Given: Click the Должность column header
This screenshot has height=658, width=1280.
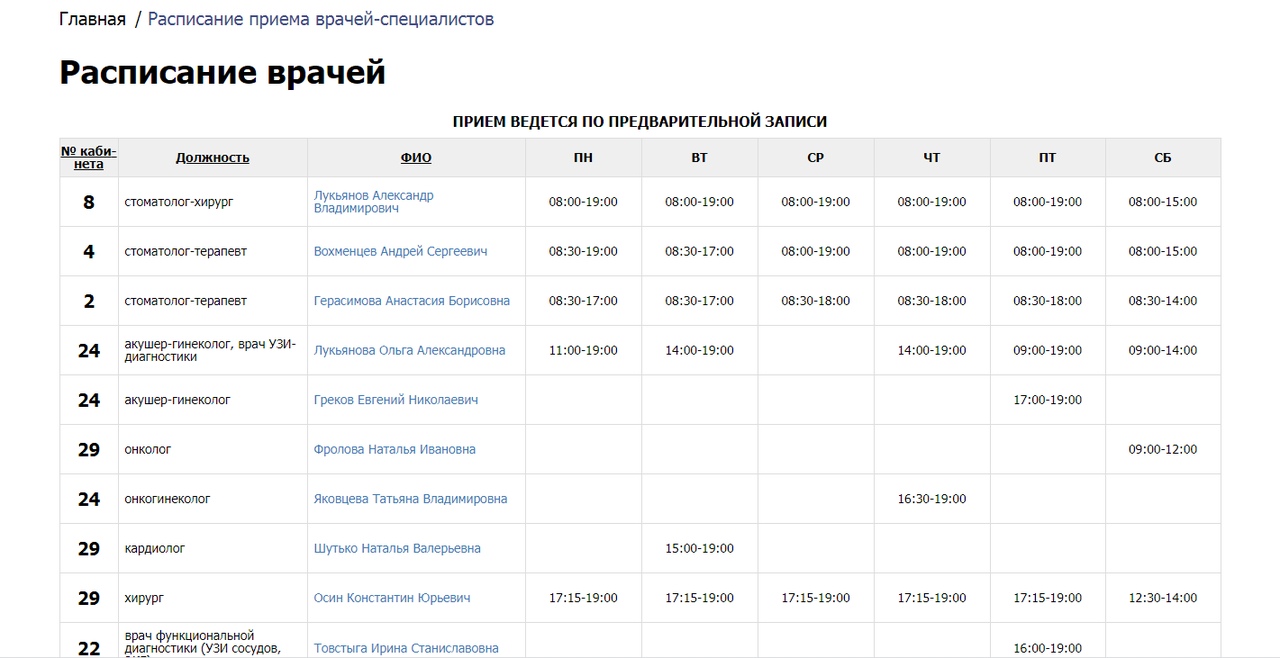Looking at the screenshot, I should pyautogui.click(x=213, y=158).
